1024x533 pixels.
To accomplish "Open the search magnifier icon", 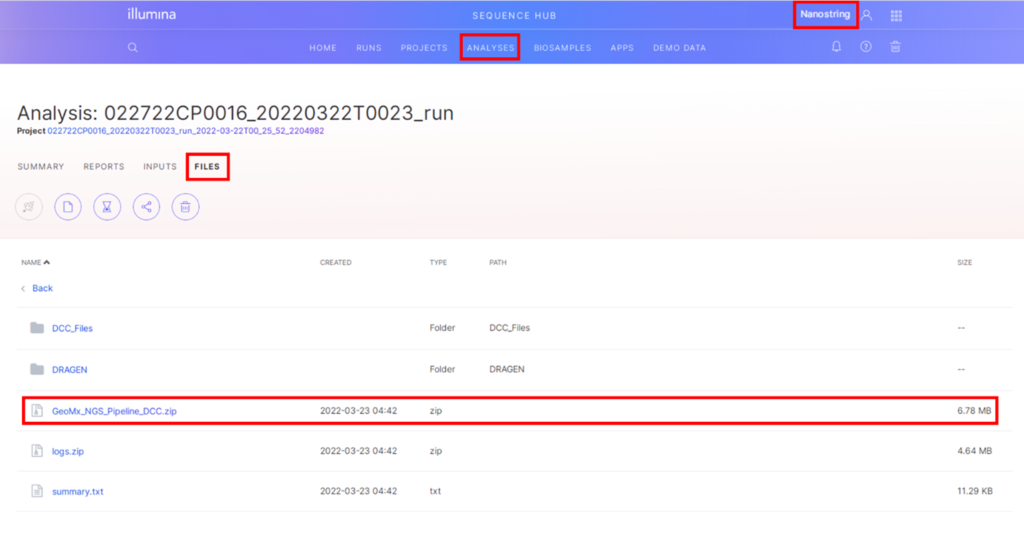I will [133, 47].
